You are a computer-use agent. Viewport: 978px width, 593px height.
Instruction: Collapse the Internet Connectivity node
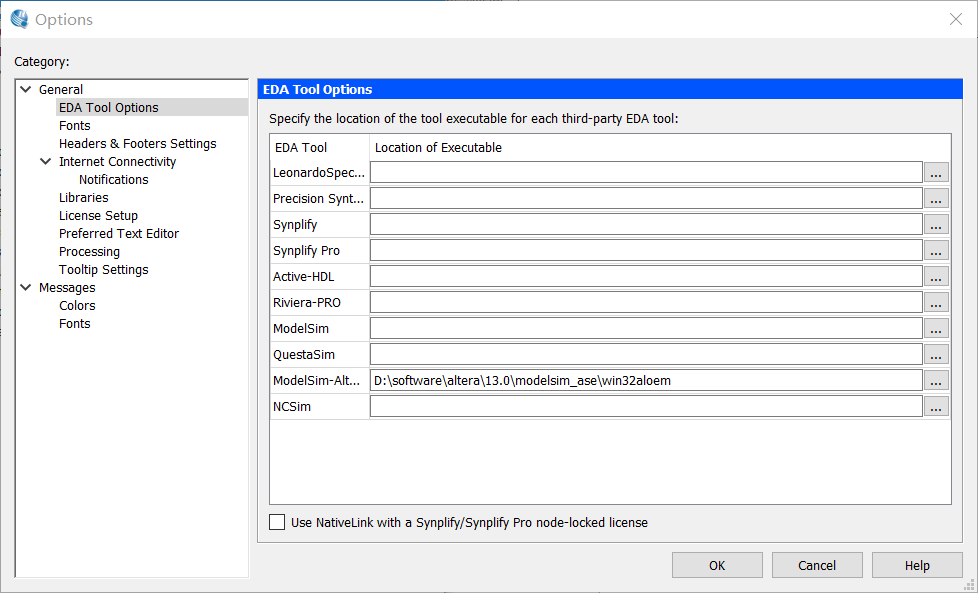(46, 162)
